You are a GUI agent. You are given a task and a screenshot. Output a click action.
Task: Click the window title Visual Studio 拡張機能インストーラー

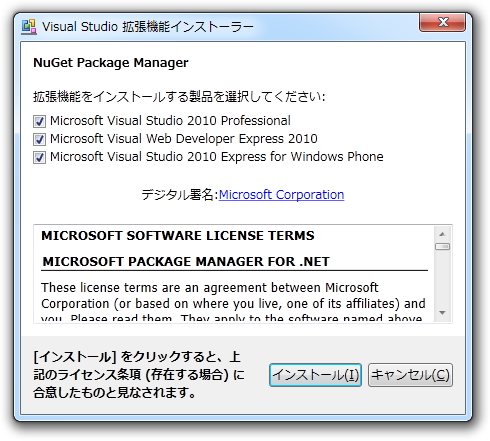pyautogui.click(x=148, y=27)
